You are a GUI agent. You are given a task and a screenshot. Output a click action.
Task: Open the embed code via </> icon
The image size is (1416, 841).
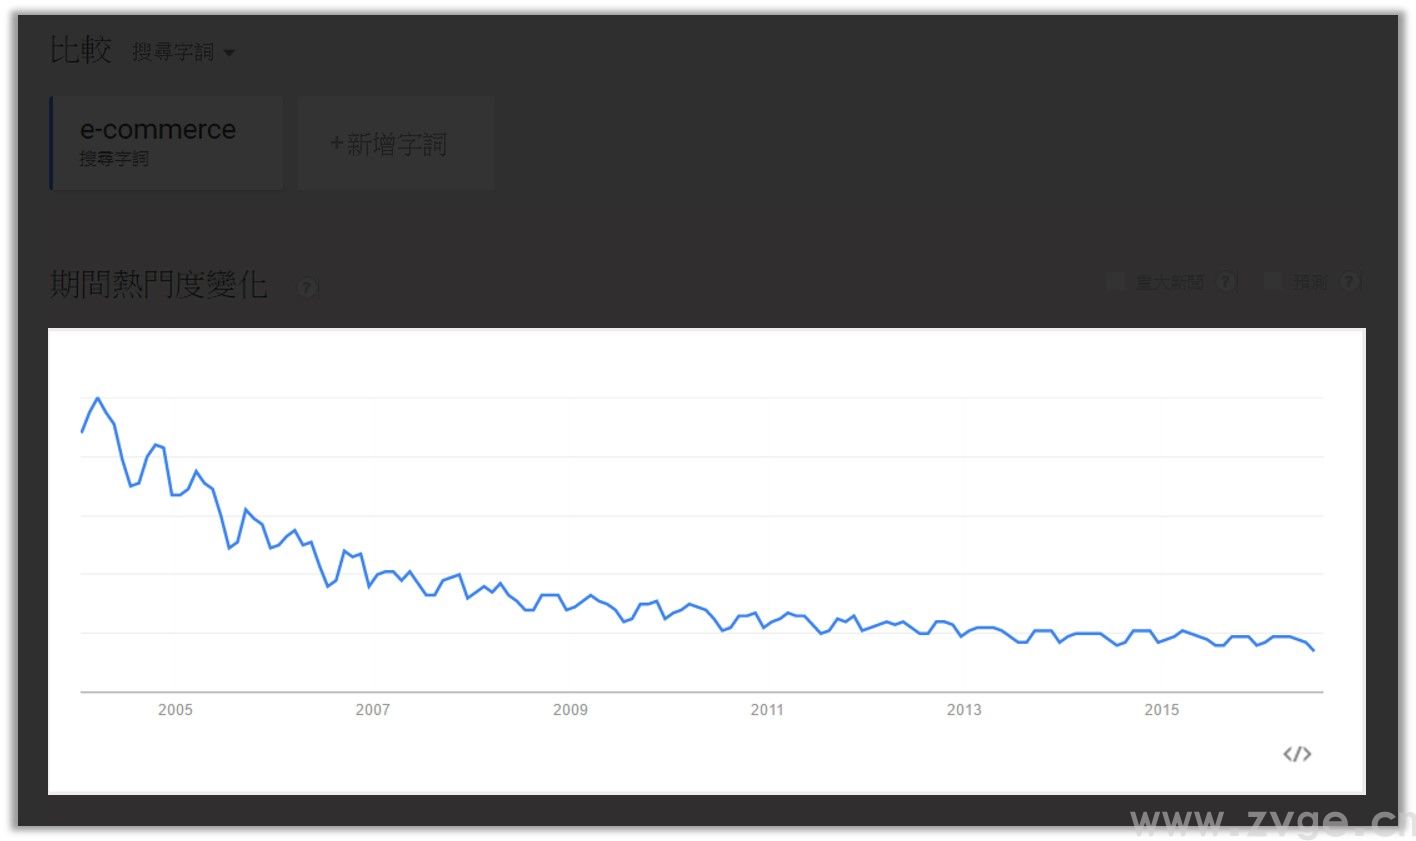click(x=1297, y=753)
